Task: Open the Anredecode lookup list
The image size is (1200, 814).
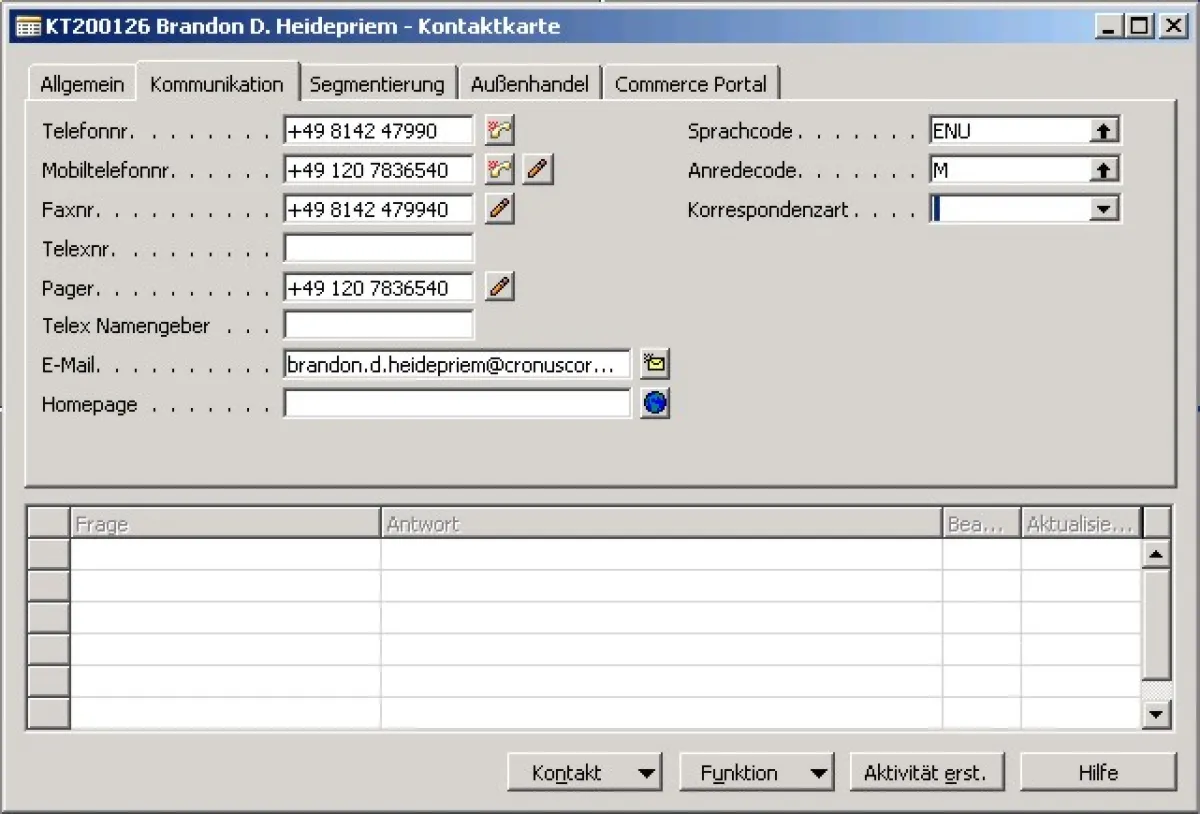Action: point(1106,168)
